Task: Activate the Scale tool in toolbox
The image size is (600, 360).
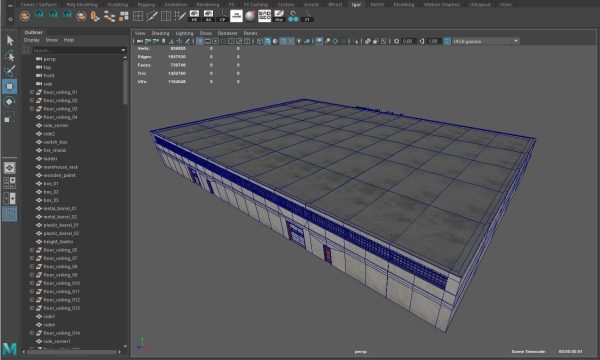Action: (x=10, y=117)
